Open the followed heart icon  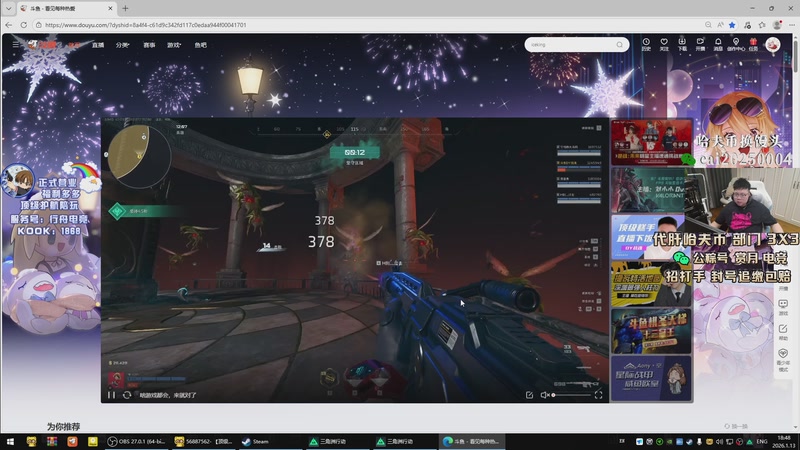click(x=664, y=44)
